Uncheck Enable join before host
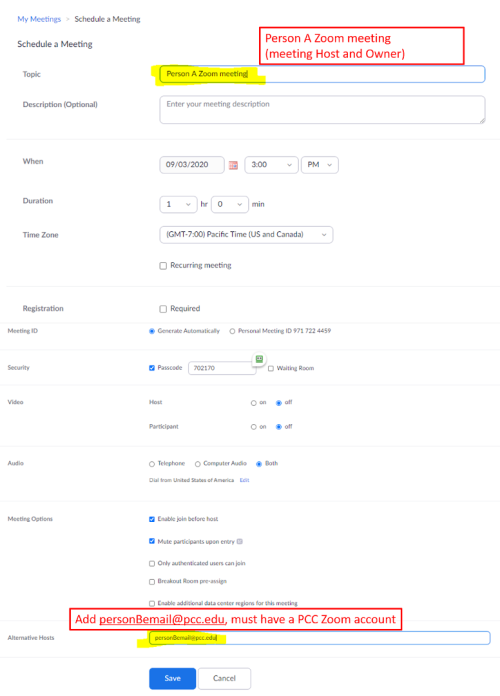Screen dimensions: 500x696 (x=152, y=519)
